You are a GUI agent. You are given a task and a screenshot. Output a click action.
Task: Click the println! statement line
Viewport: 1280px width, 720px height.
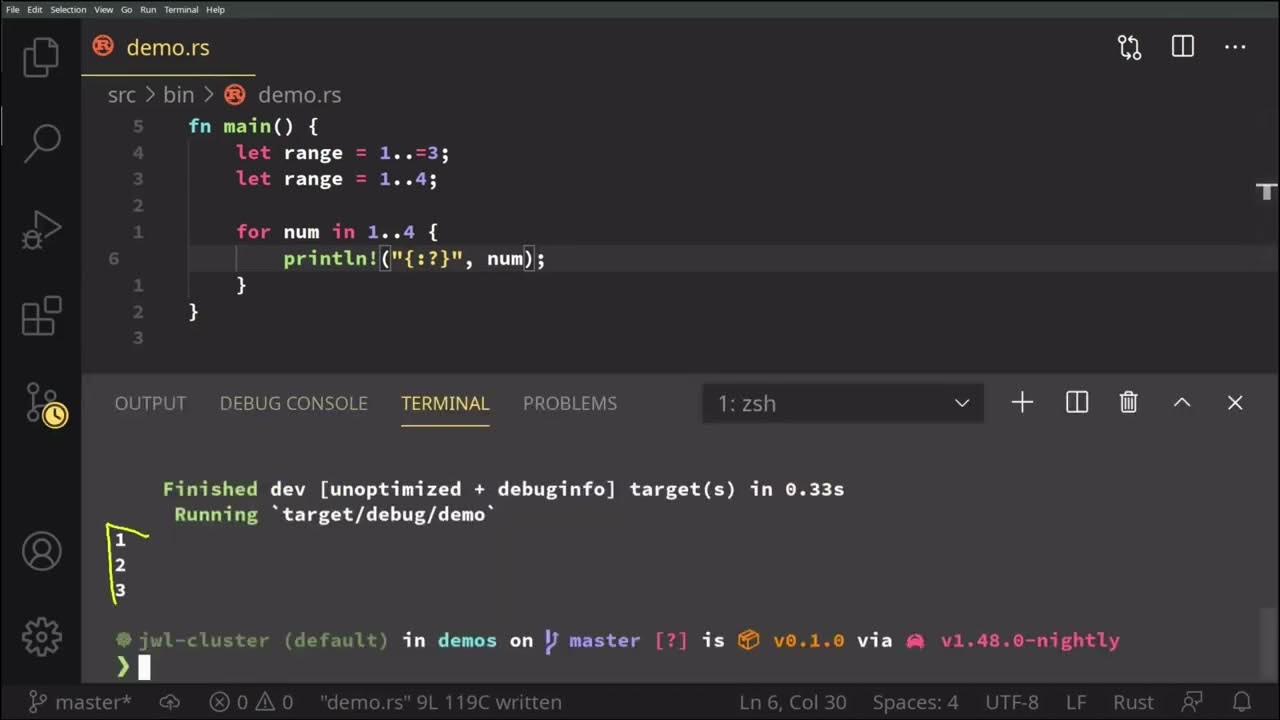pyautogui.click(x=414, y=259)
